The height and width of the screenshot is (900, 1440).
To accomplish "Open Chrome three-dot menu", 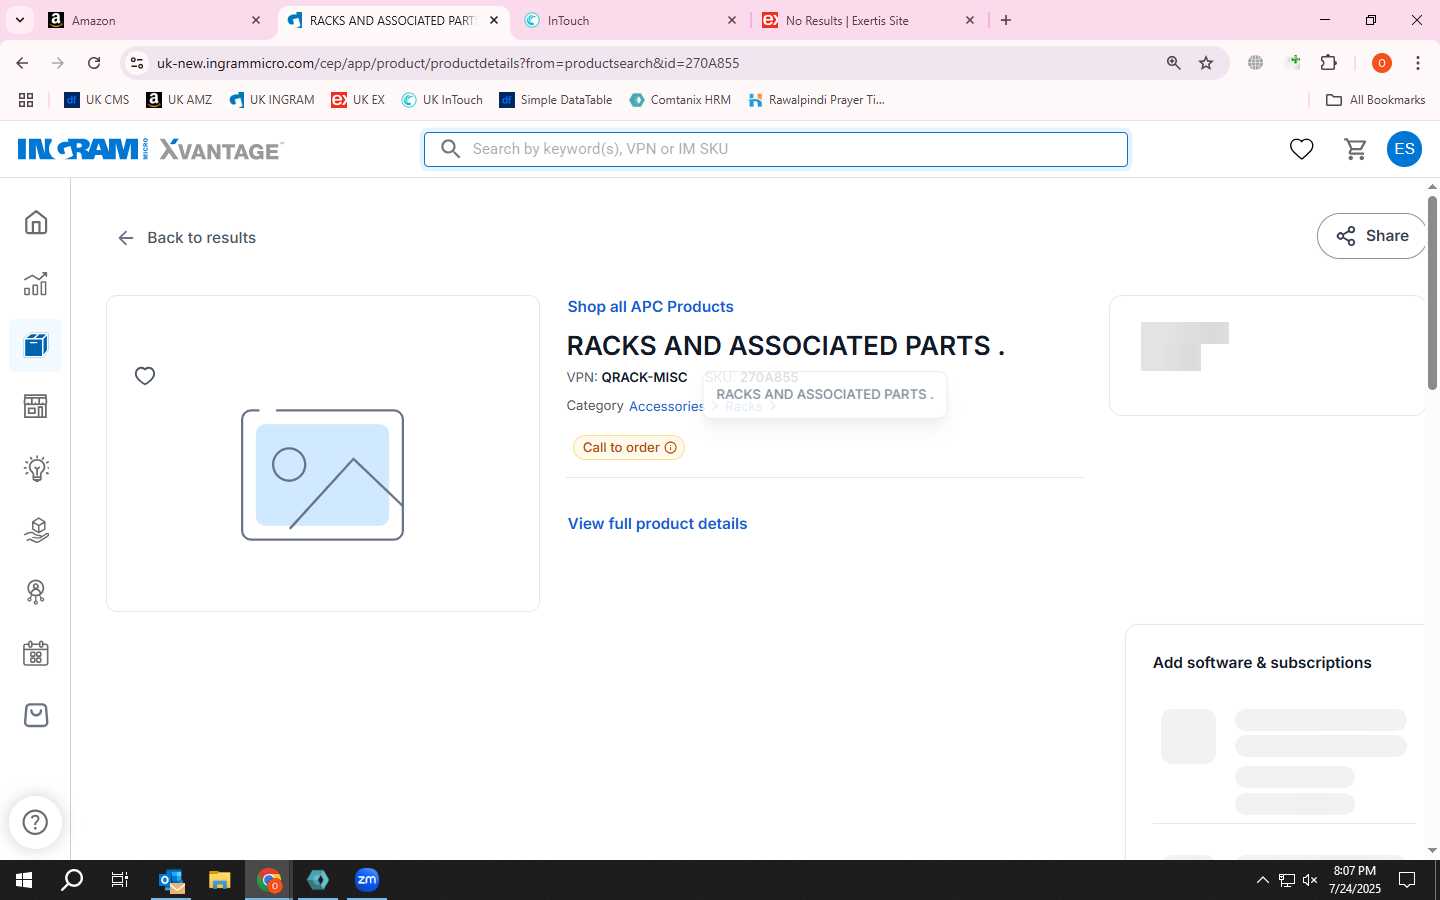I will [1418, 63].
